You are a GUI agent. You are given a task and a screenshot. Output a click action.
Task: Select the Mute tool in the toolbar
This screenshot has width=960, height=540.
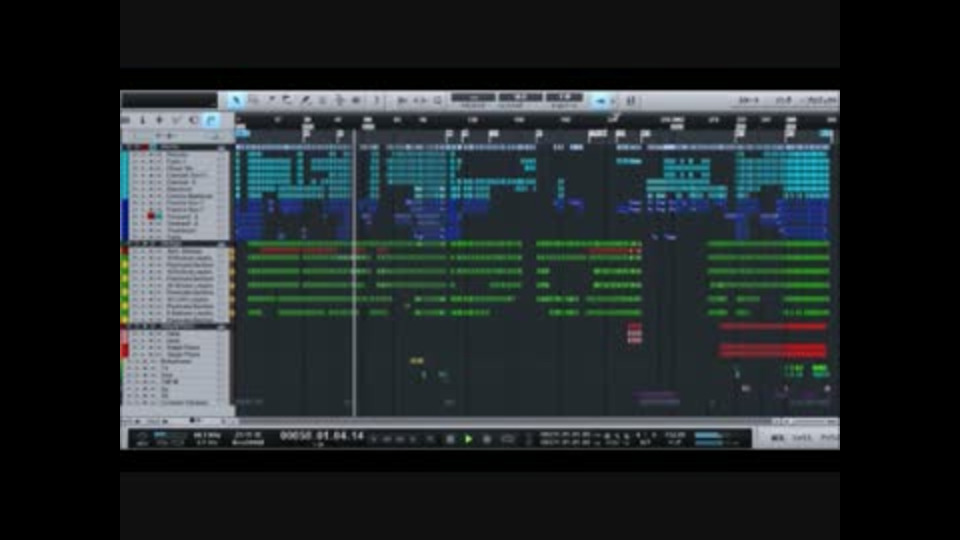(x=322, y=100)
